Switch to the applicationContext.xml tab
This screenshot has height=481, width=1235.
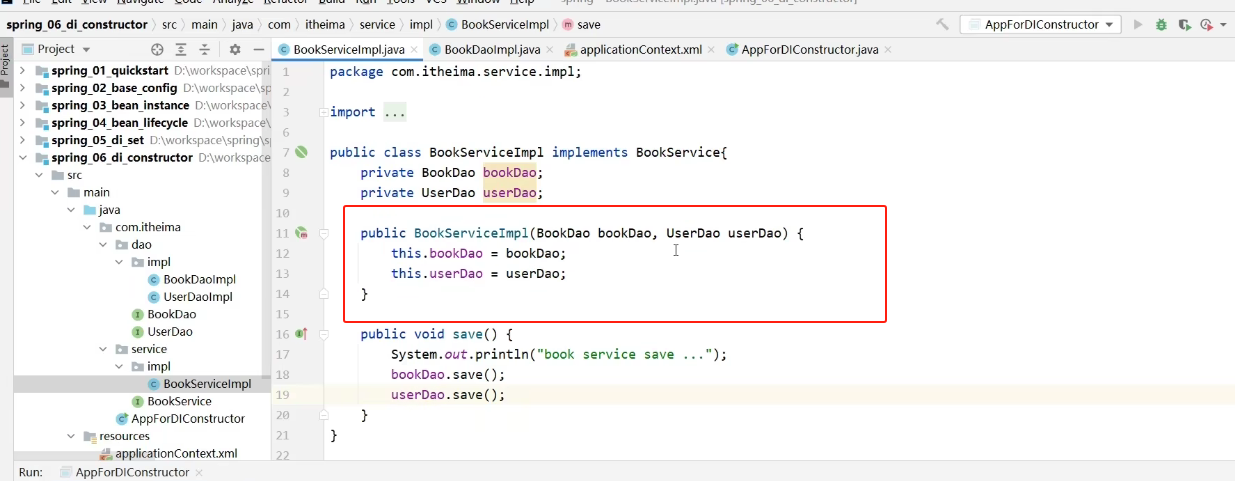640,49
